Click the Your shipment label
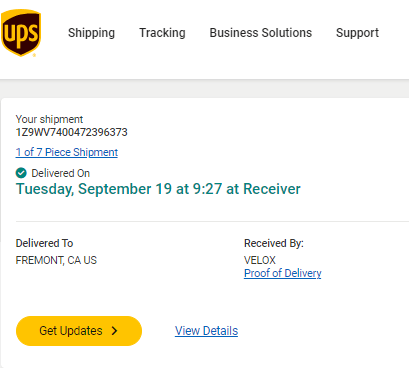 coord(49,119)
